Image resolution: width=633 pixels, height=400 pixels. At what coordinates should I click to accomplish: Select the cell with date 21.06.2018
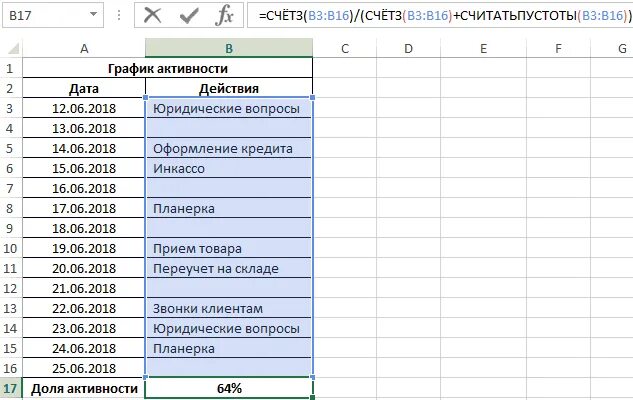tap(84, 288)
